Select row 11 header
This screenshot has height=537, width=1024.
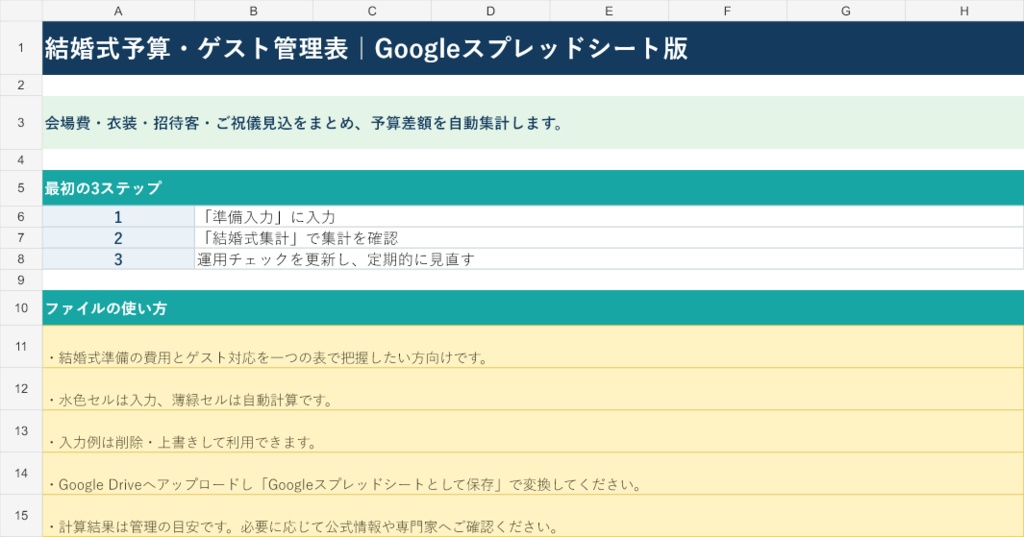pos(21,346)
